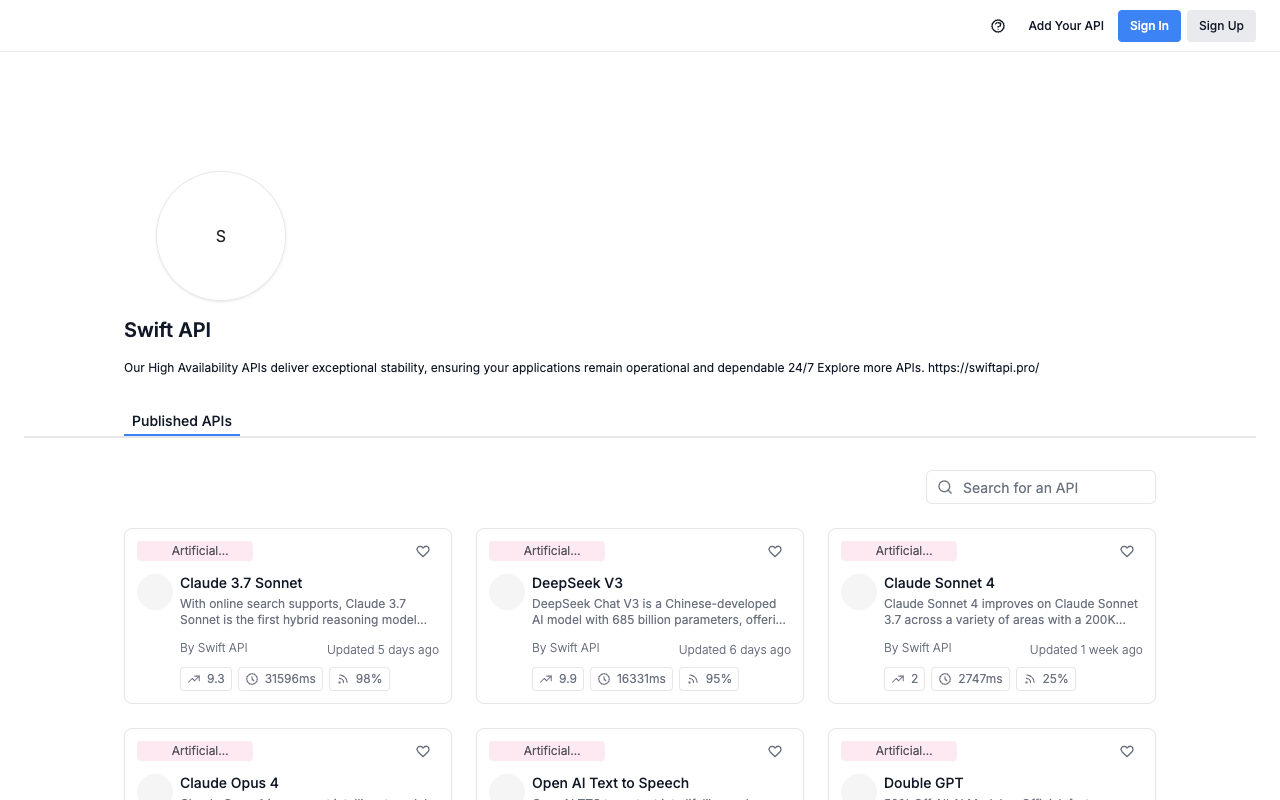Click By Swift API on Claude 3.7 Sonnet card
This screenshot has height=800, width=1280.
(214, 648)
